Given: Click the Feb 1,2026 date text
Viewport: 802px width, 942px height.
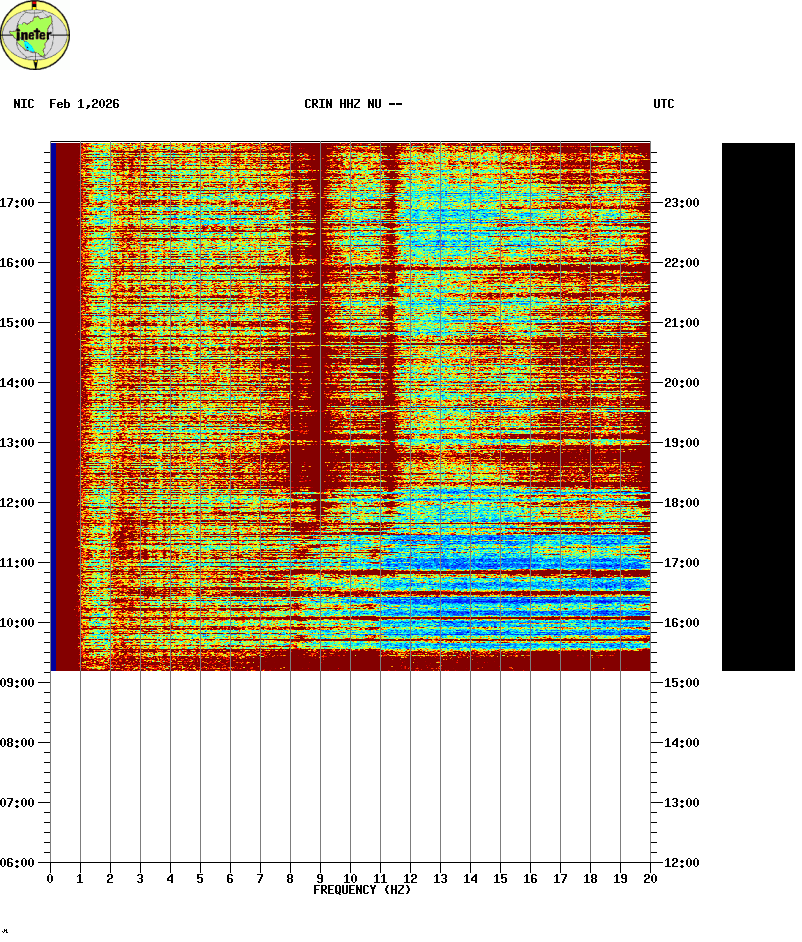Looking at the screenshot, I should point(84,104).
